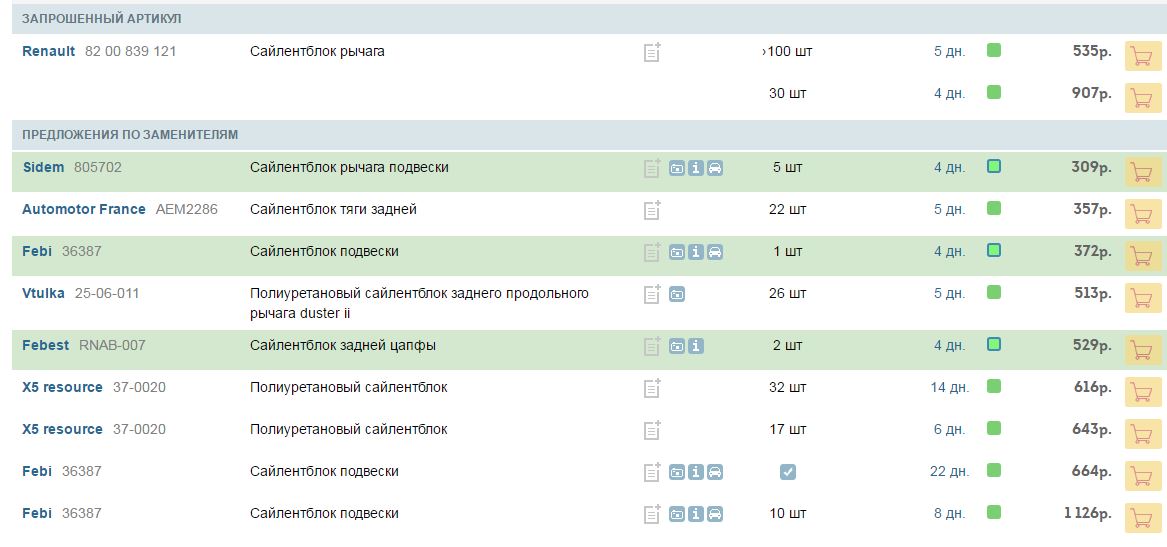Add X5 resource 616р offer to cart

click(1142, 391)
